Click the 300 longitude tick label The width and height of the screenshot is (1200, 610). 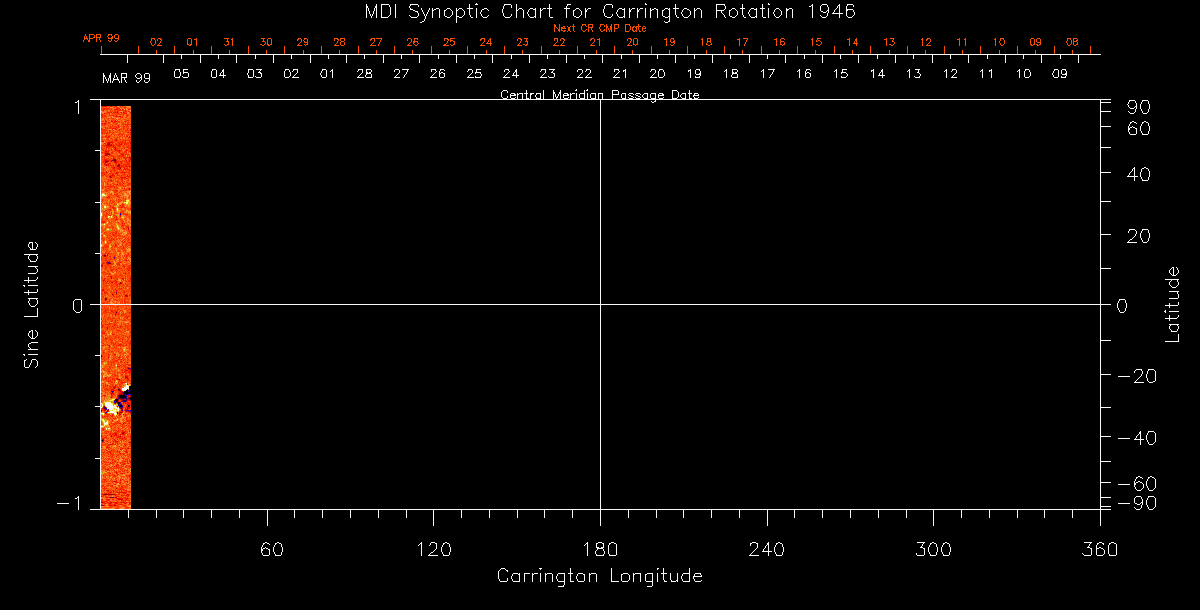click(933, 548)
